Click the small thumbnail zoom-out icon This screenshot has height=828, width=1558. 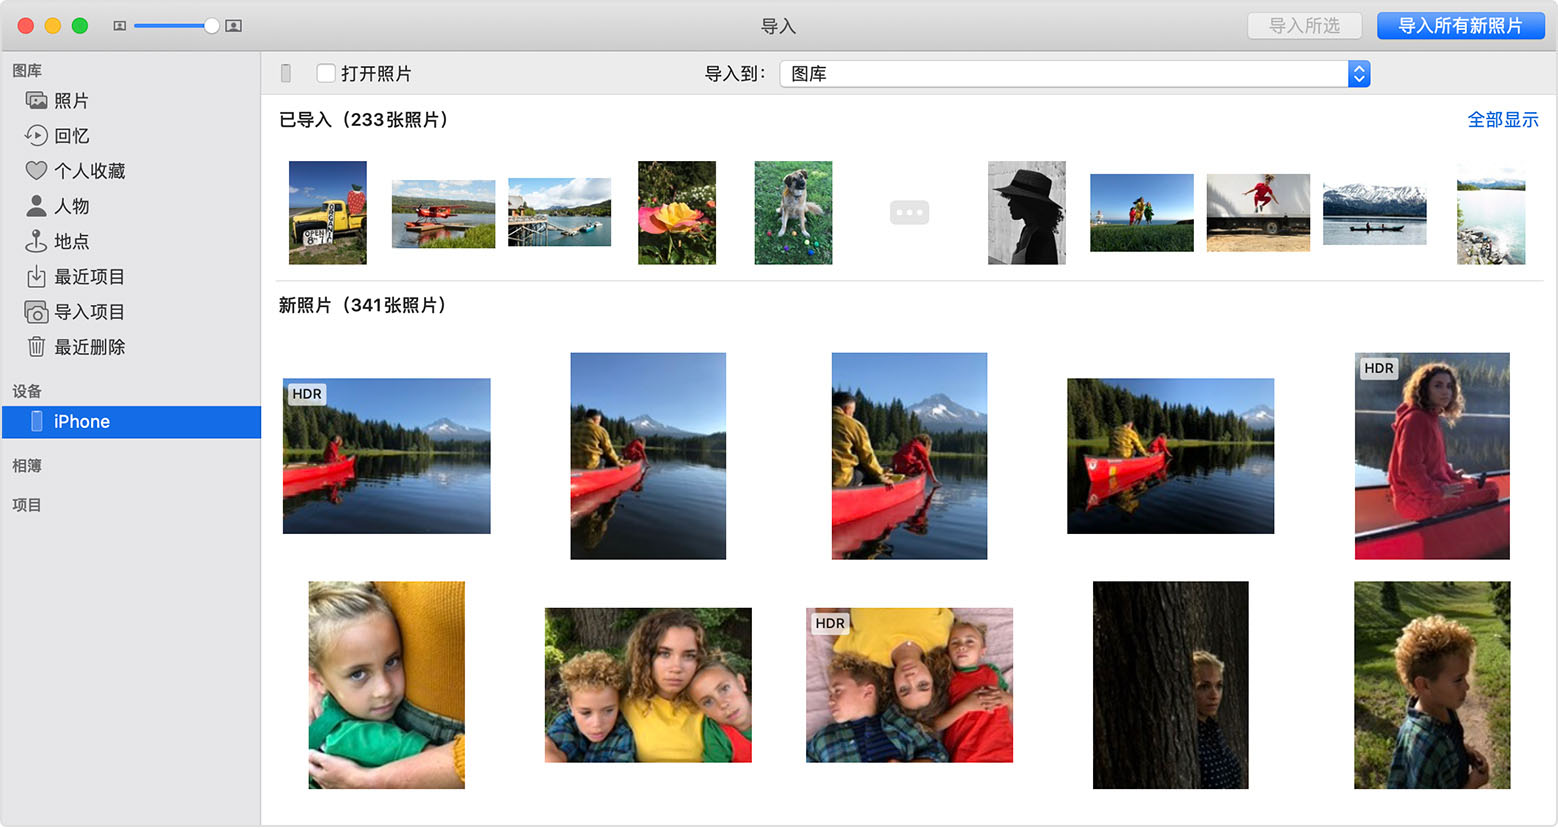click(120, 26)
